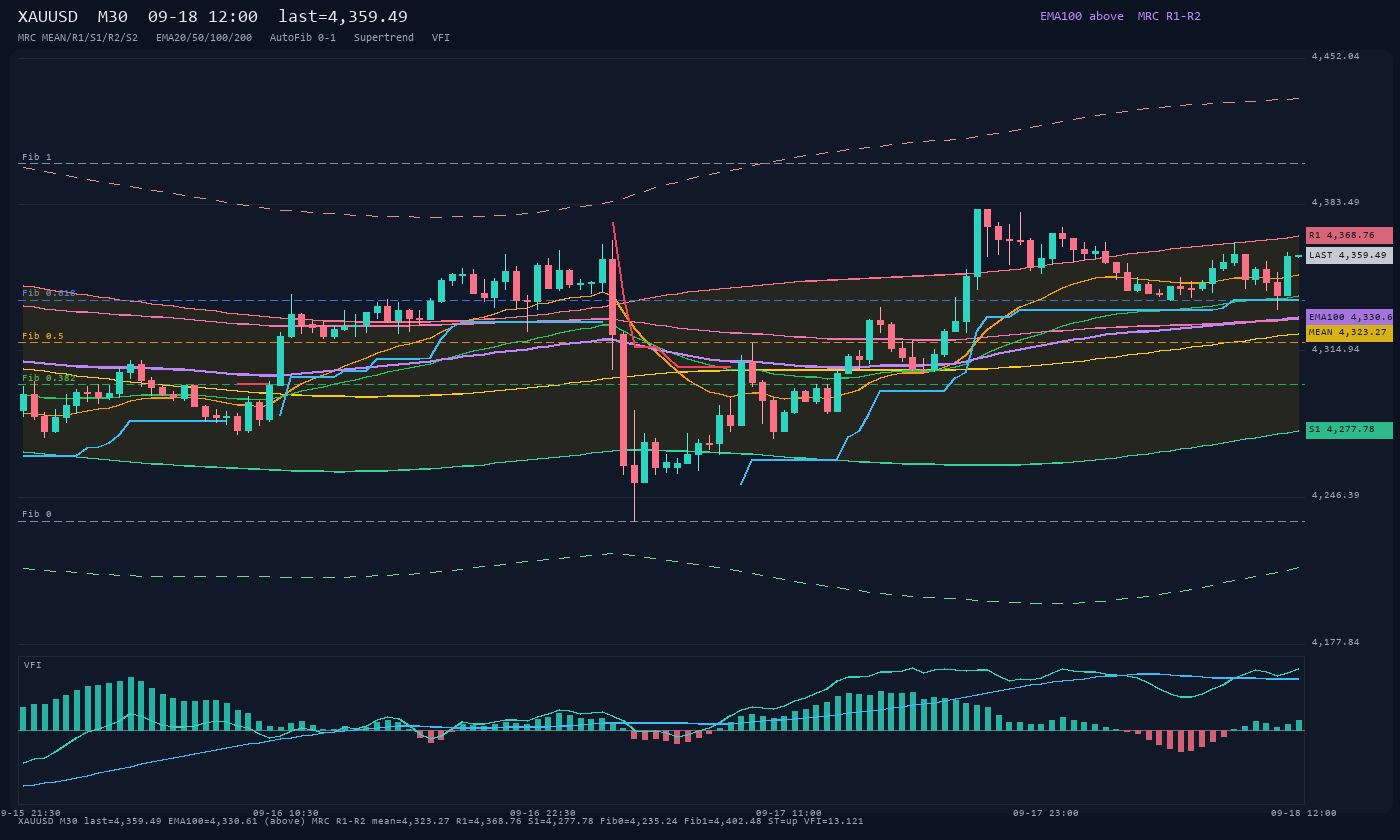Click the "EMA100 above" status text

(1082, 16)
